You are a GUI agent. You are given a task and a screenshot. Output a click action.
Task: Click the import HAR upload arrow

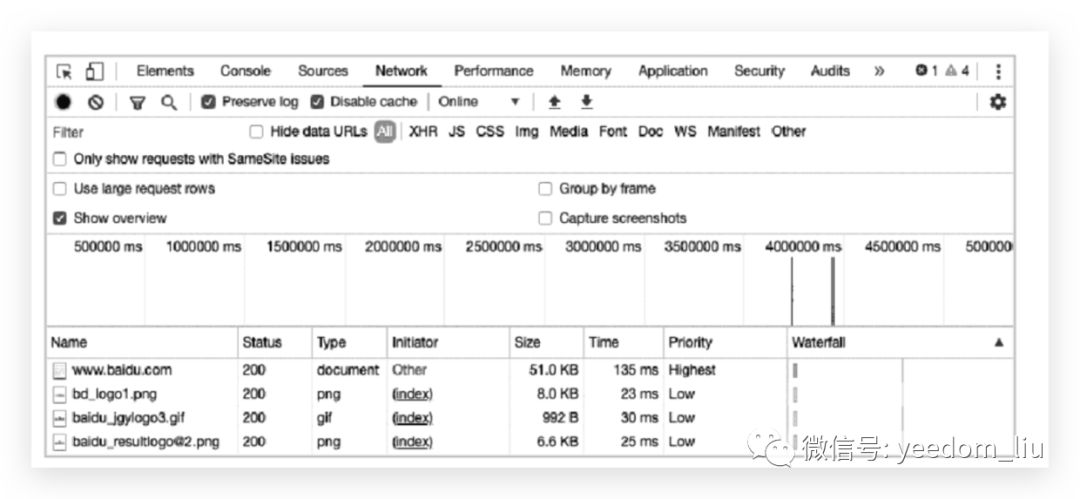(554, 102)
